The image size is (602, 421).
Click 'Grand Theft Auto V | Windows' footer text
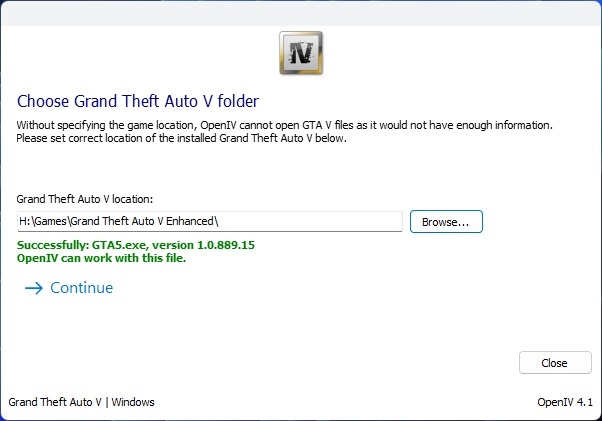[81, 402]
